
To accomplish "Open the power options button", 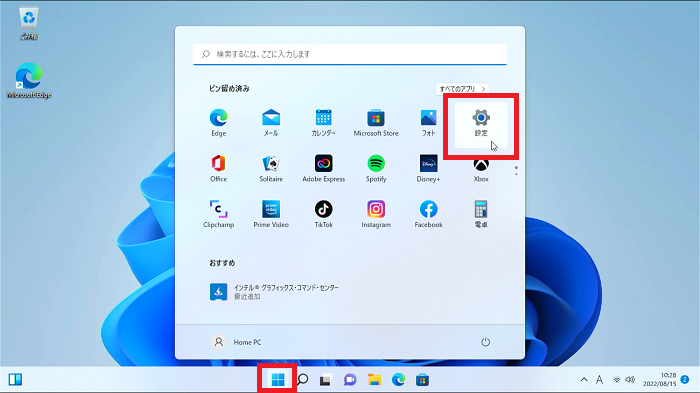I will click(485, 342).
